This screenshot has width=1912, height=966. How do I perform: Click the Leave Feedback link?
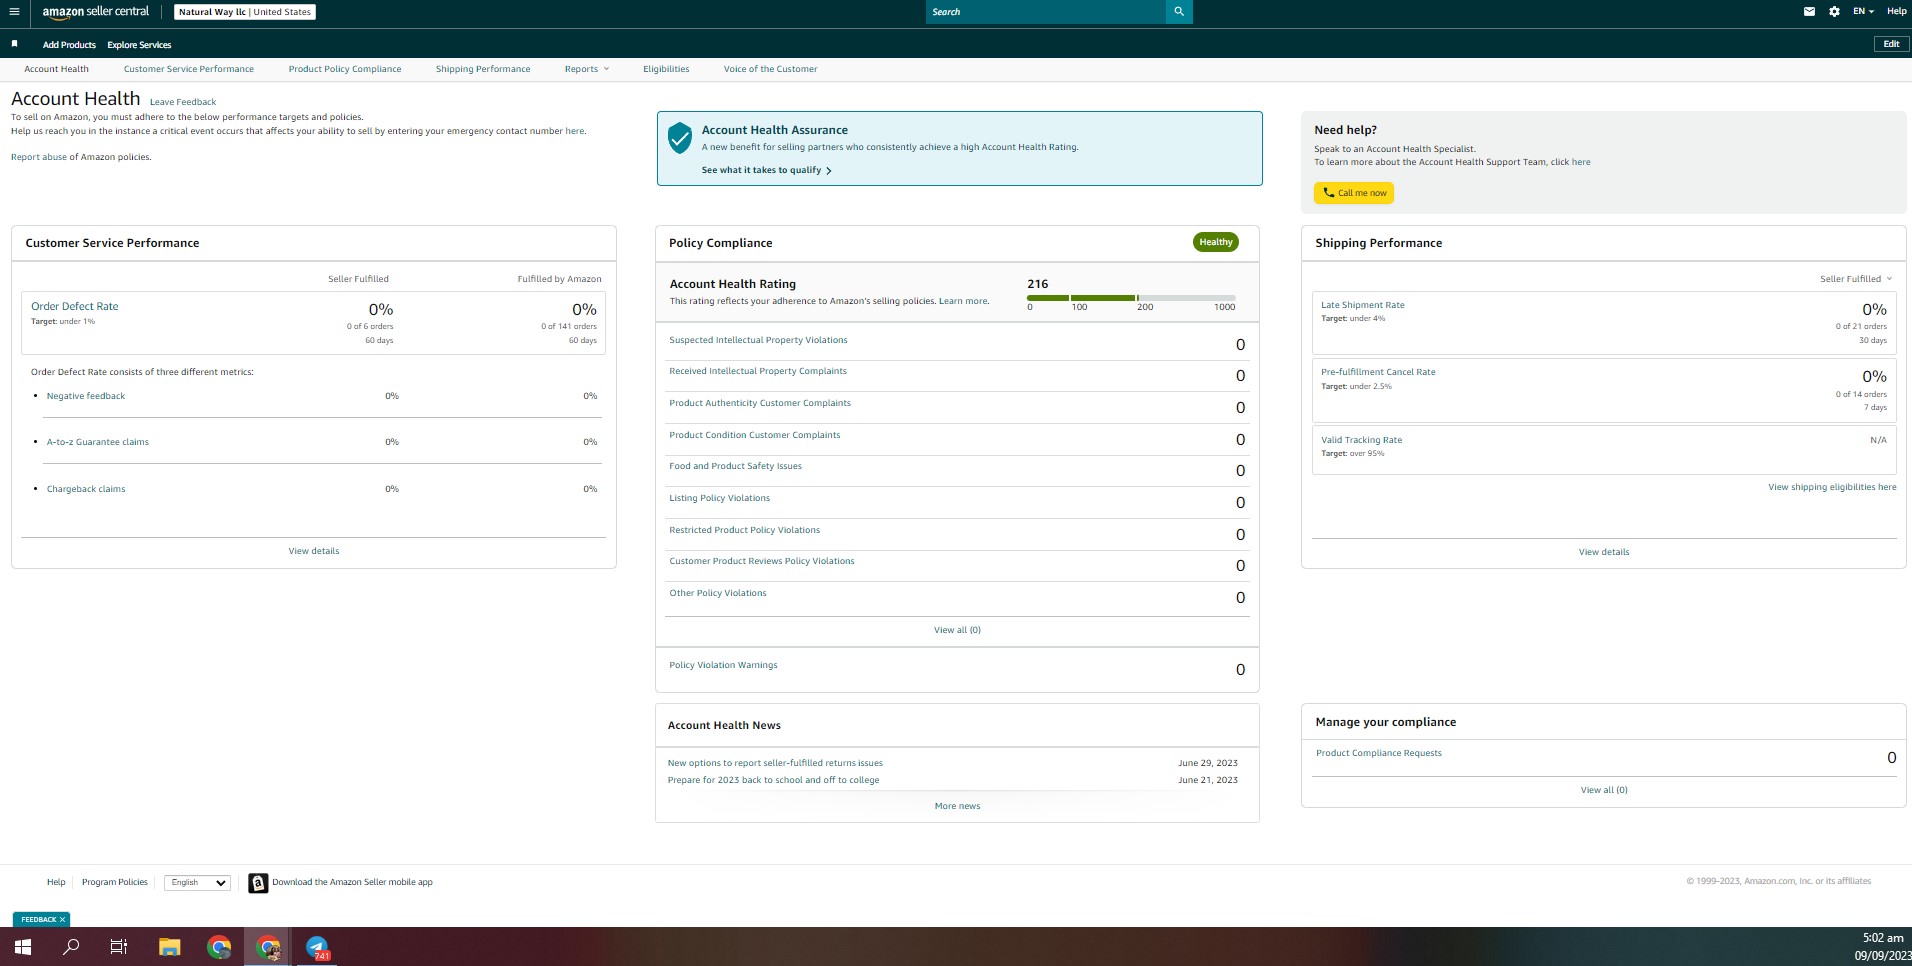[183, 102]
